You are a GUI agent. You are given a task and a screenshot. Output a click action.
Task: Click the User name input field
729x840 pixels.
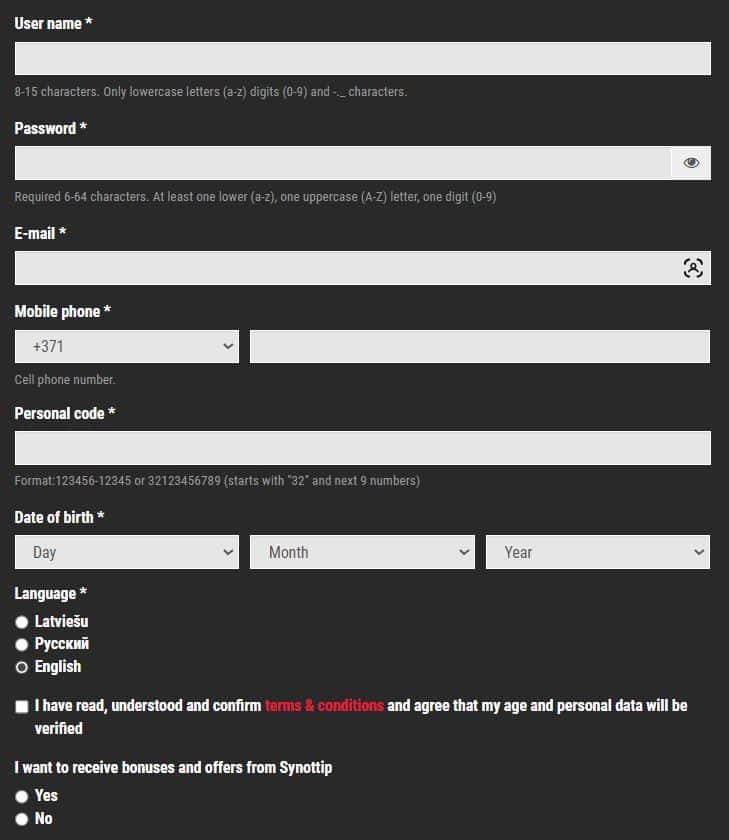point(362,58)
